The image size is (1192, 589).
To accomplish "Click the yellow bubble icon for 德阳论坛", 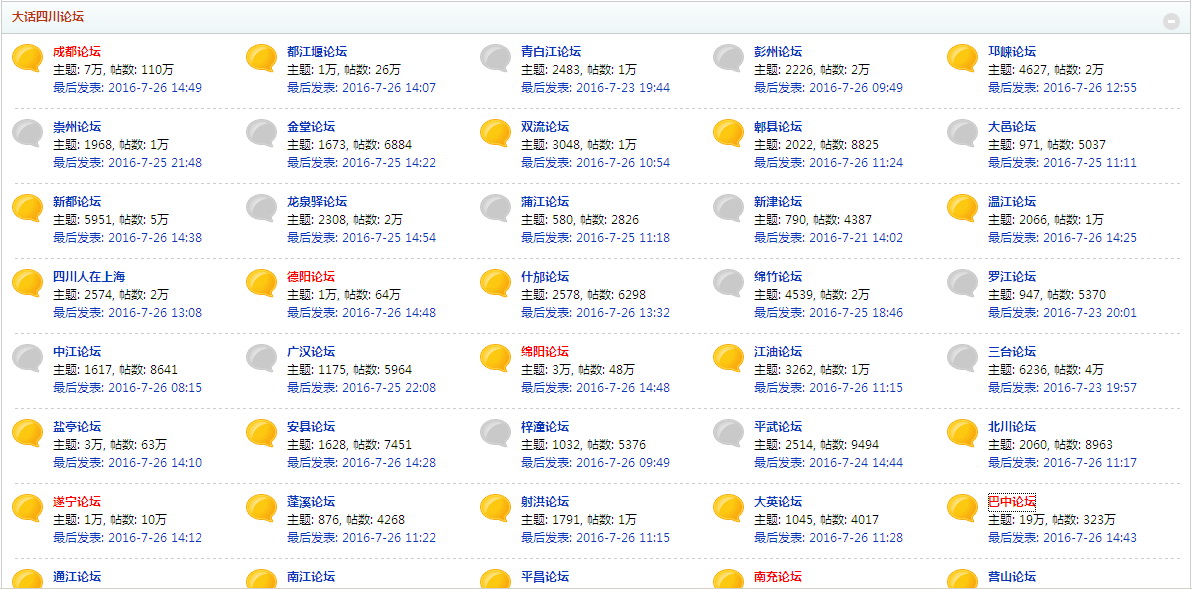I will pos(262,283).
